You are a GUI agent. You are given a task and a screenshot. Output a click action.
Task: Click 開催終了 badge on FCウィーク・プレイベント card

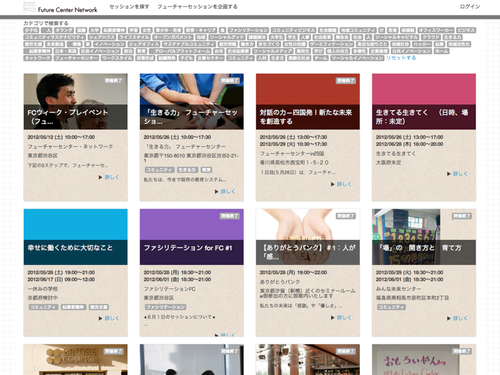(x=114, y=81)
